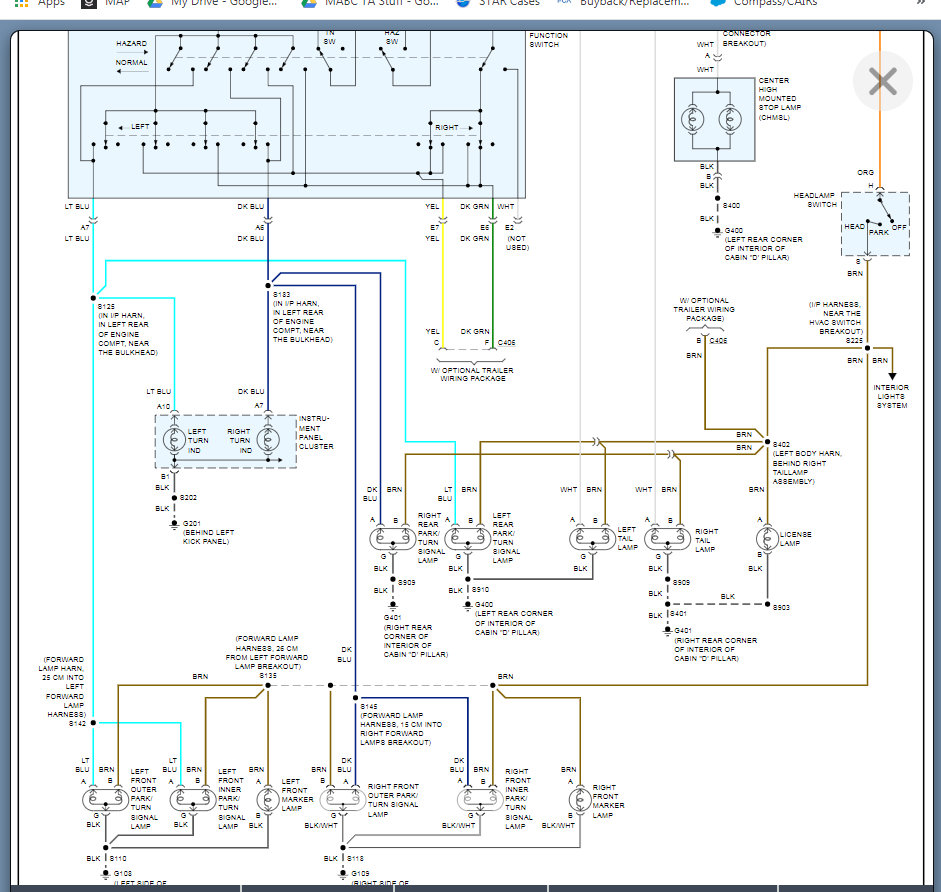The height and width of the screenshot is (892, 941).
Task: Open the Apps bookmark grid icon
Action: tap(22, 3)
